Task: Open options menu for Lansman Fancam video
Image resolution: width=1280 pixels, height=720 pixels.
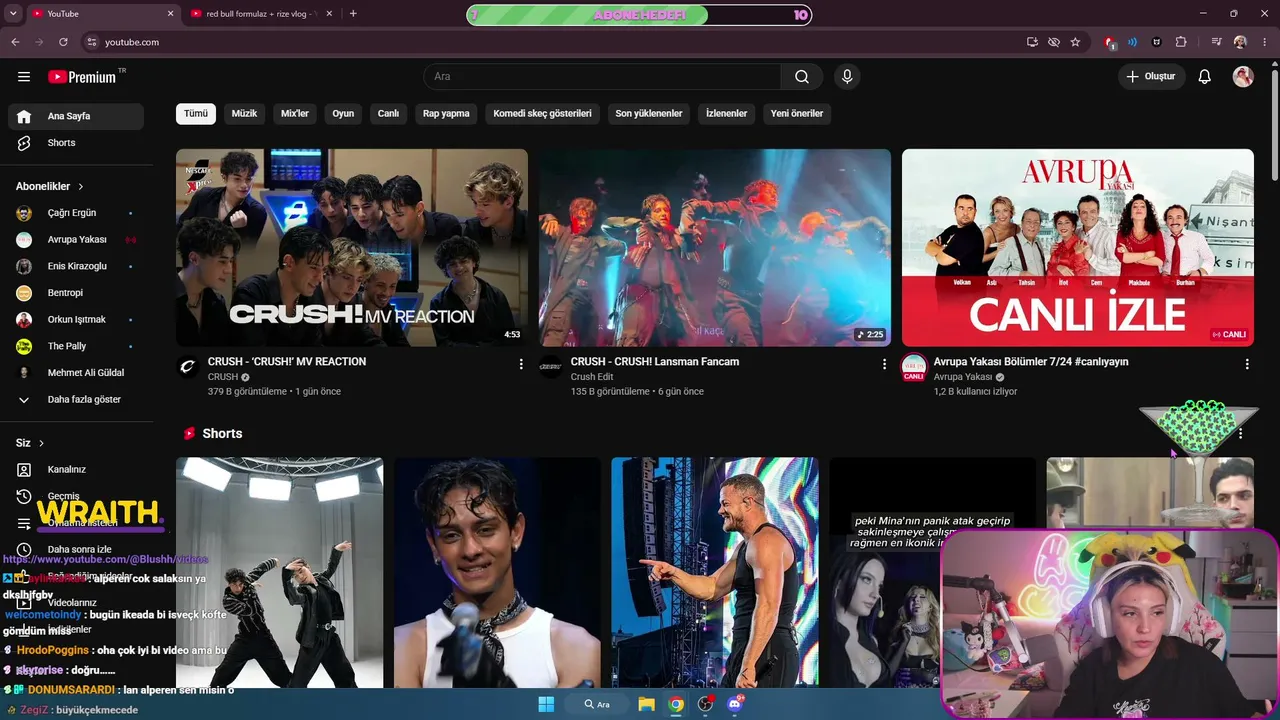Action: point(884,364)
